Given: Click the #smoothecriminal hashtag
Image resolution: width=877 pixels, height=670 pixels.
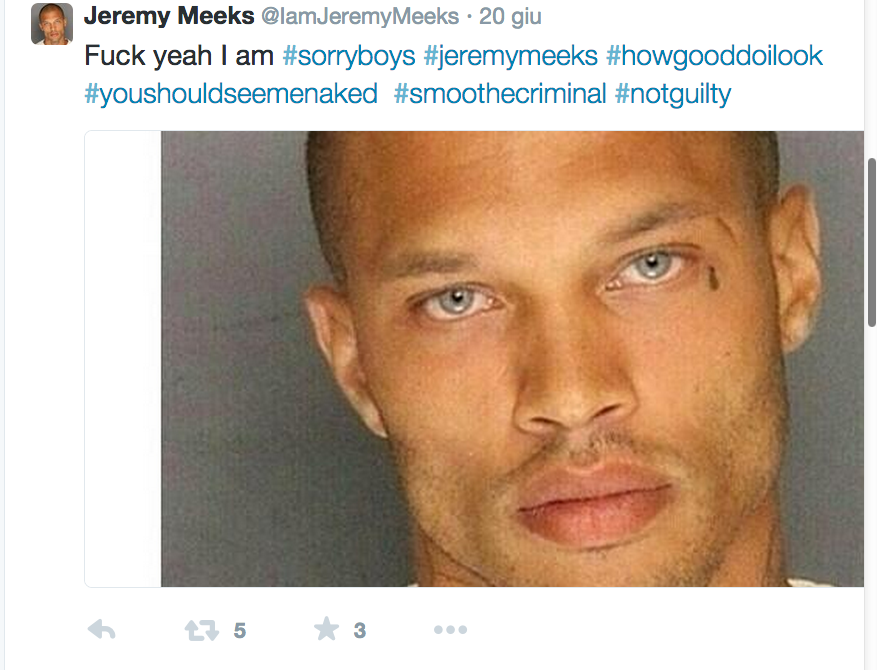Looking at the screenshot, I should pos(500,94).
